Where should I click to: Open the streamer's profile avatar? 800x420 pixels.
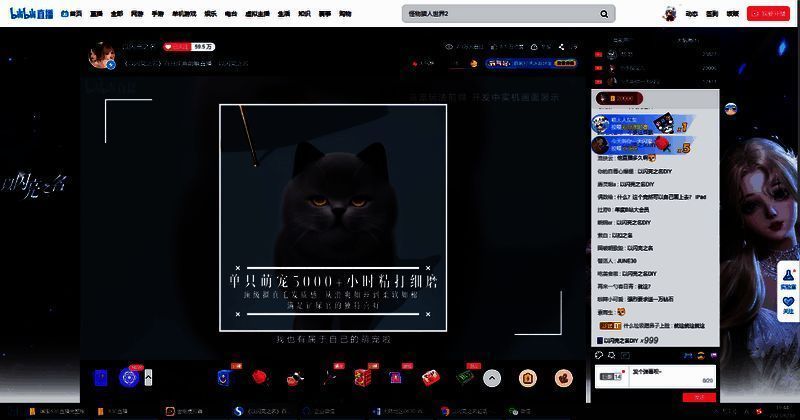102,55
